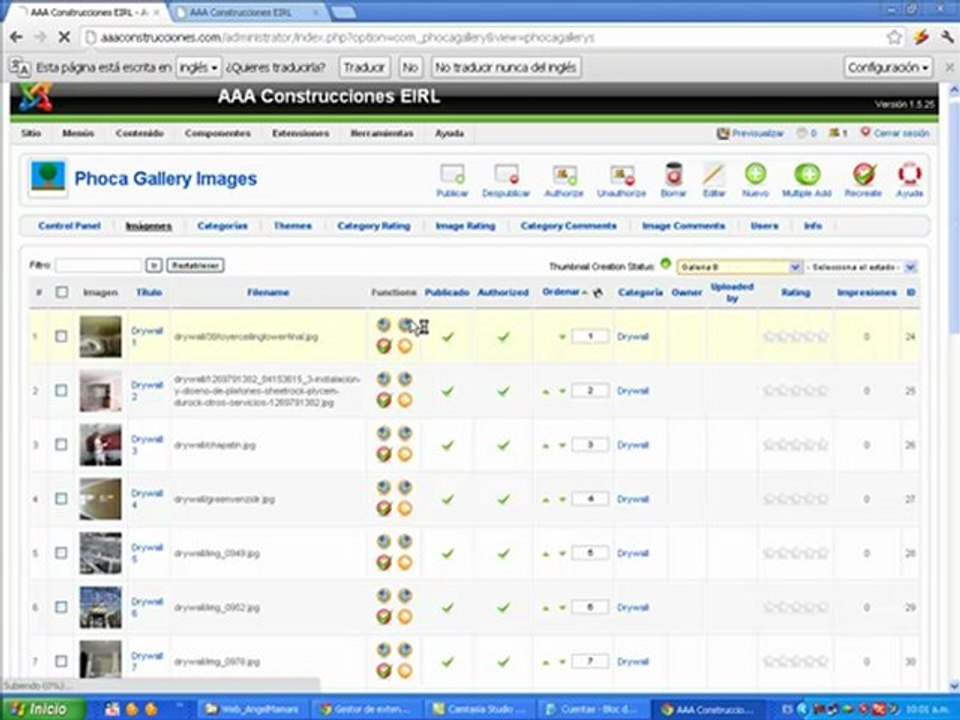This screenshot has height=720, width=960.
Task: Sort by the Filename column header
Action: tap(268, 293)
